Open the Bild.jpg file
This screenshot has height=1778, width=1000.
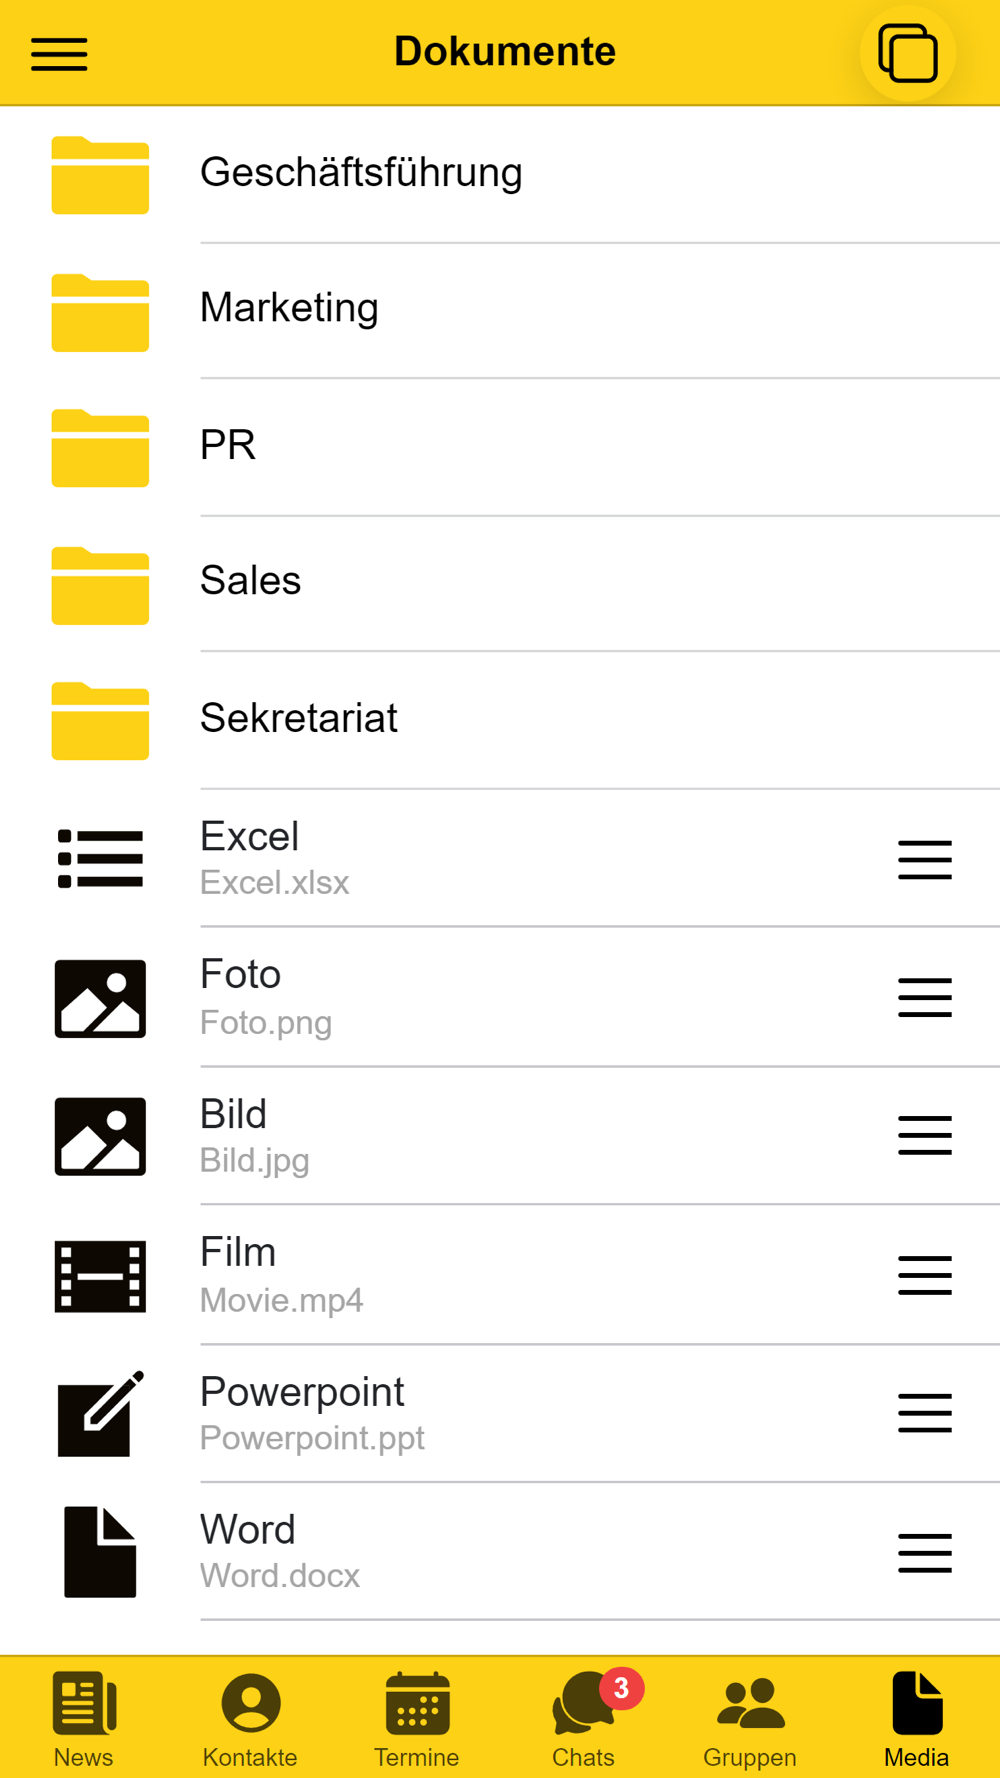(x=254, y=1136)
